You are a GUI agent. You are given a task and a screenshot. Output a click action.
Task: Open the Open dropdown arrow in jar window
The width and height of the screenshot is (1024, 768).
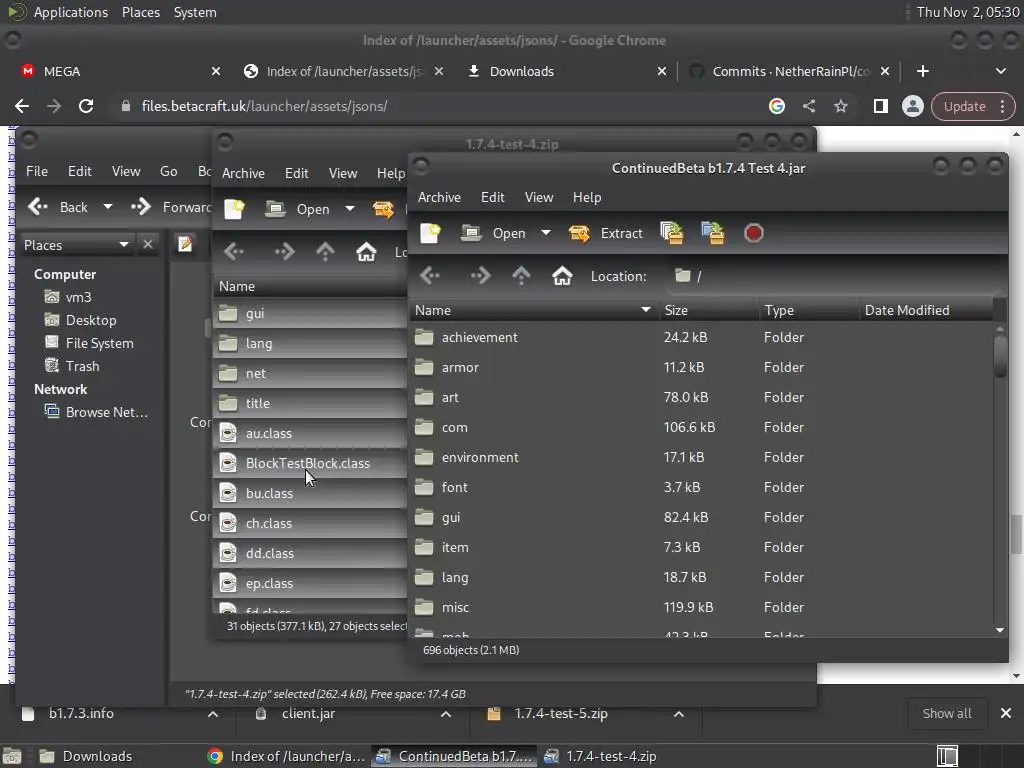(x=546, y=233)
